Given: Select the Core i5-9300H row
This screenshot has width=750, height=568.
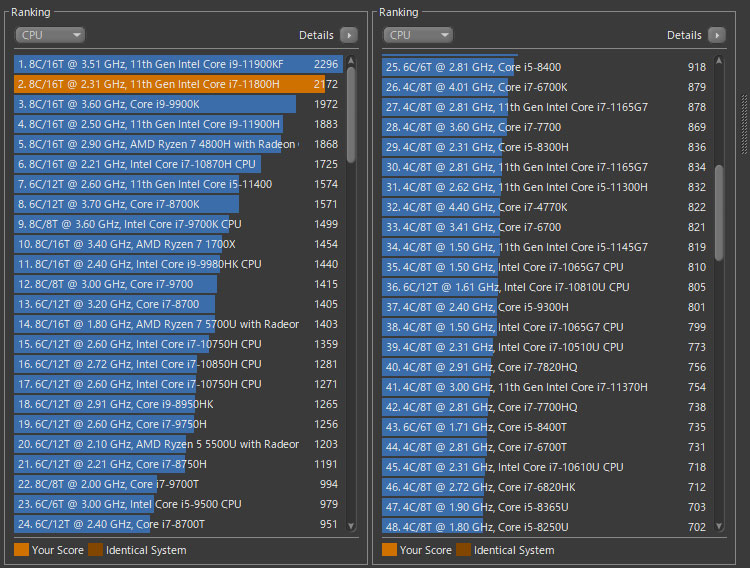Looking at the screenshot, I should click(546, 307).
